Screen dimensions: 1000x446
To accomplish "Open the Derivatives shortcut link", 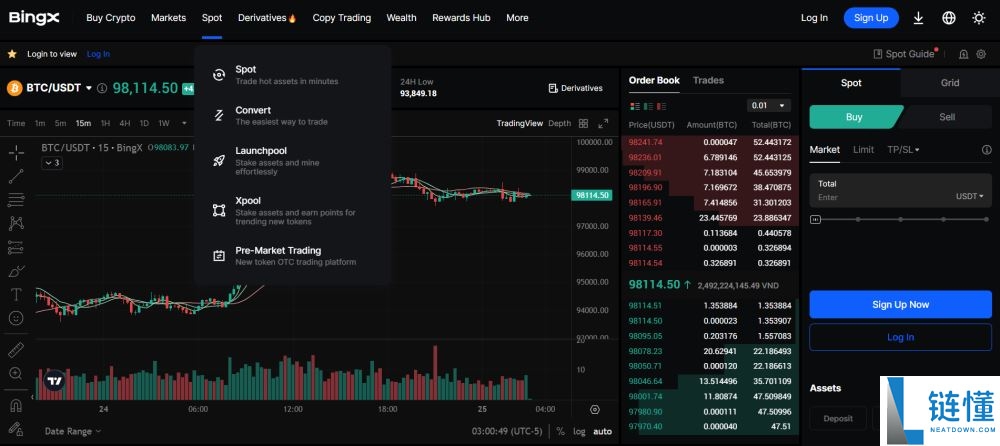I will [x=575, y=88].
